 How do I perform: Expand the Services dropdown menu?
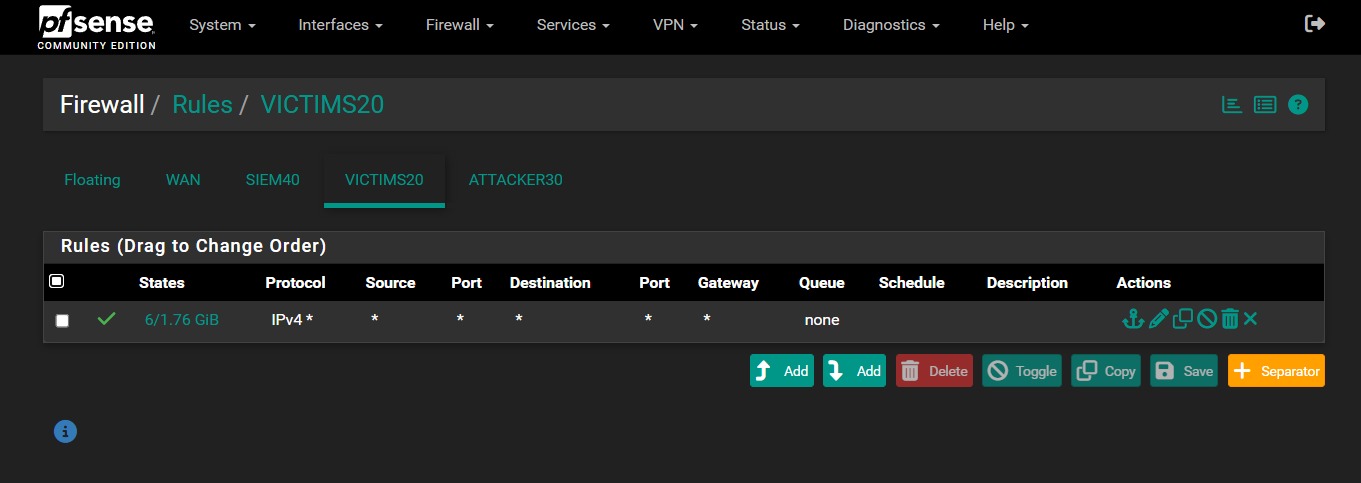[574, 25]
